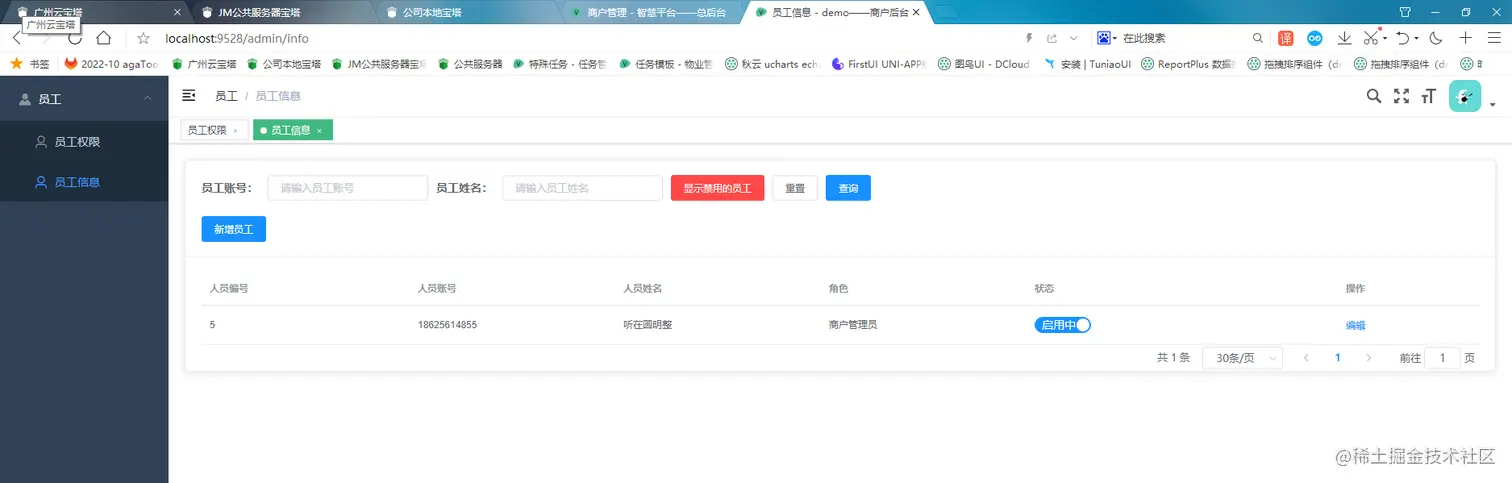The width and height of the screenshot is (1512, 483).
Task: Go back with the browser back arrow
Action: [16, 38]
